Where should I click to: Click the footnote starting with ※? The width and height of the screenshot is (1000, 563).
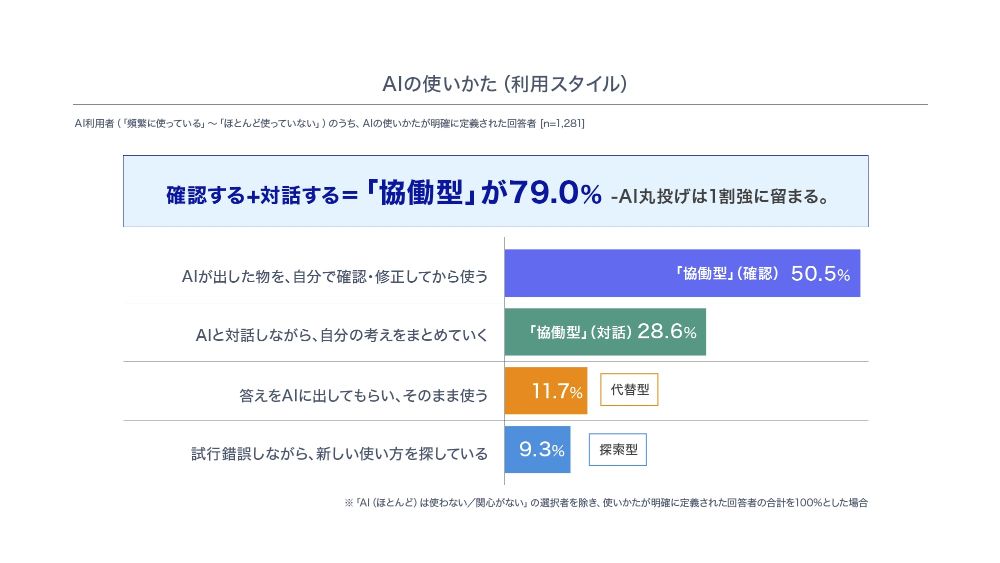pos(606,502)
